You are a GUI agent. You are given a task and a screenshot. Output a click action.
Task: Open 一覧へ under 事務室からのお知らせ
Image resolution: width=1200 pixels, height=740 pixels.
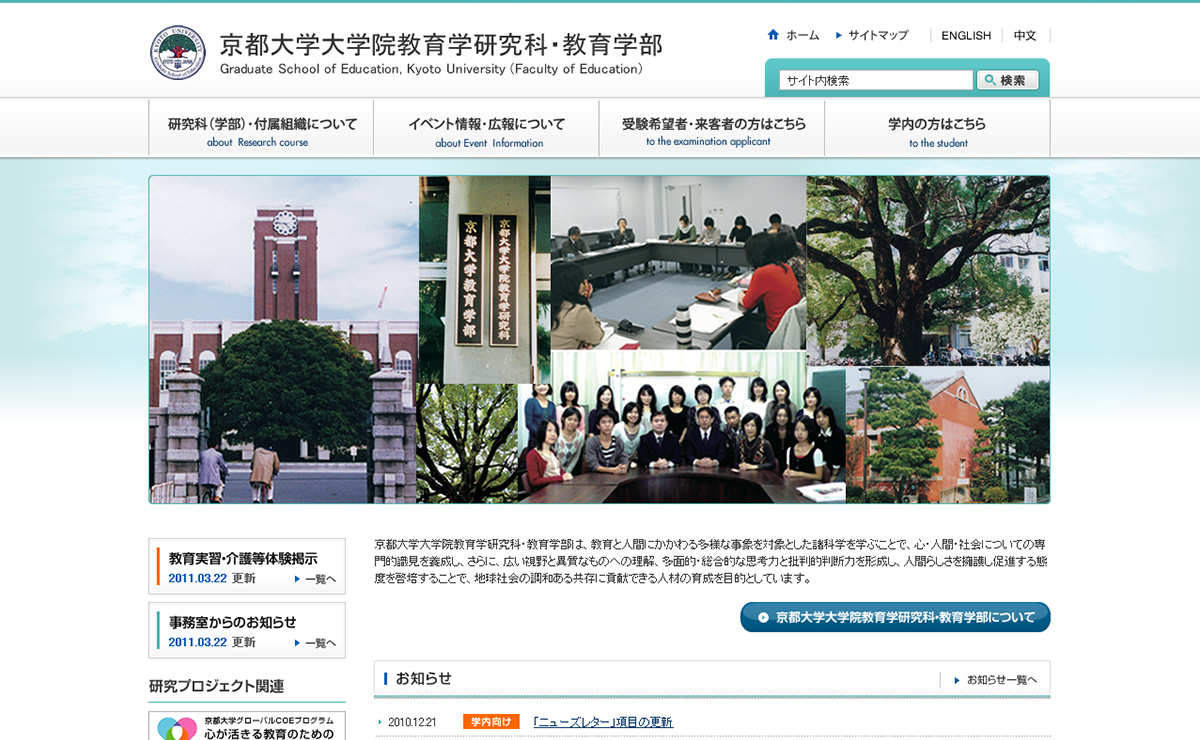[x=316, y=643]
